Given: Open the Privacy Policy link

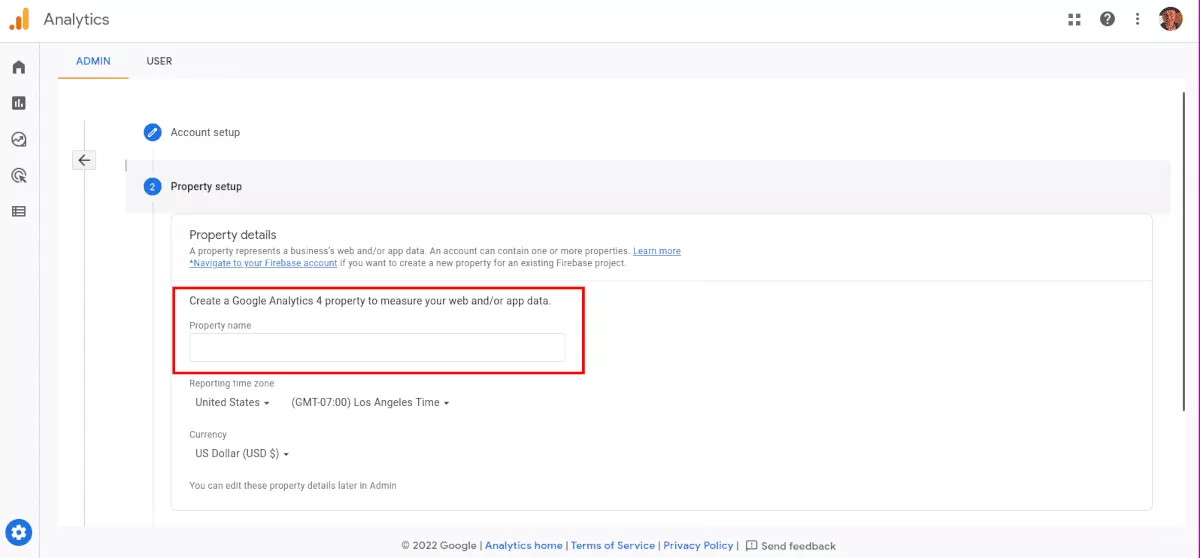Looking at the screenshot, I should [698, 546].
